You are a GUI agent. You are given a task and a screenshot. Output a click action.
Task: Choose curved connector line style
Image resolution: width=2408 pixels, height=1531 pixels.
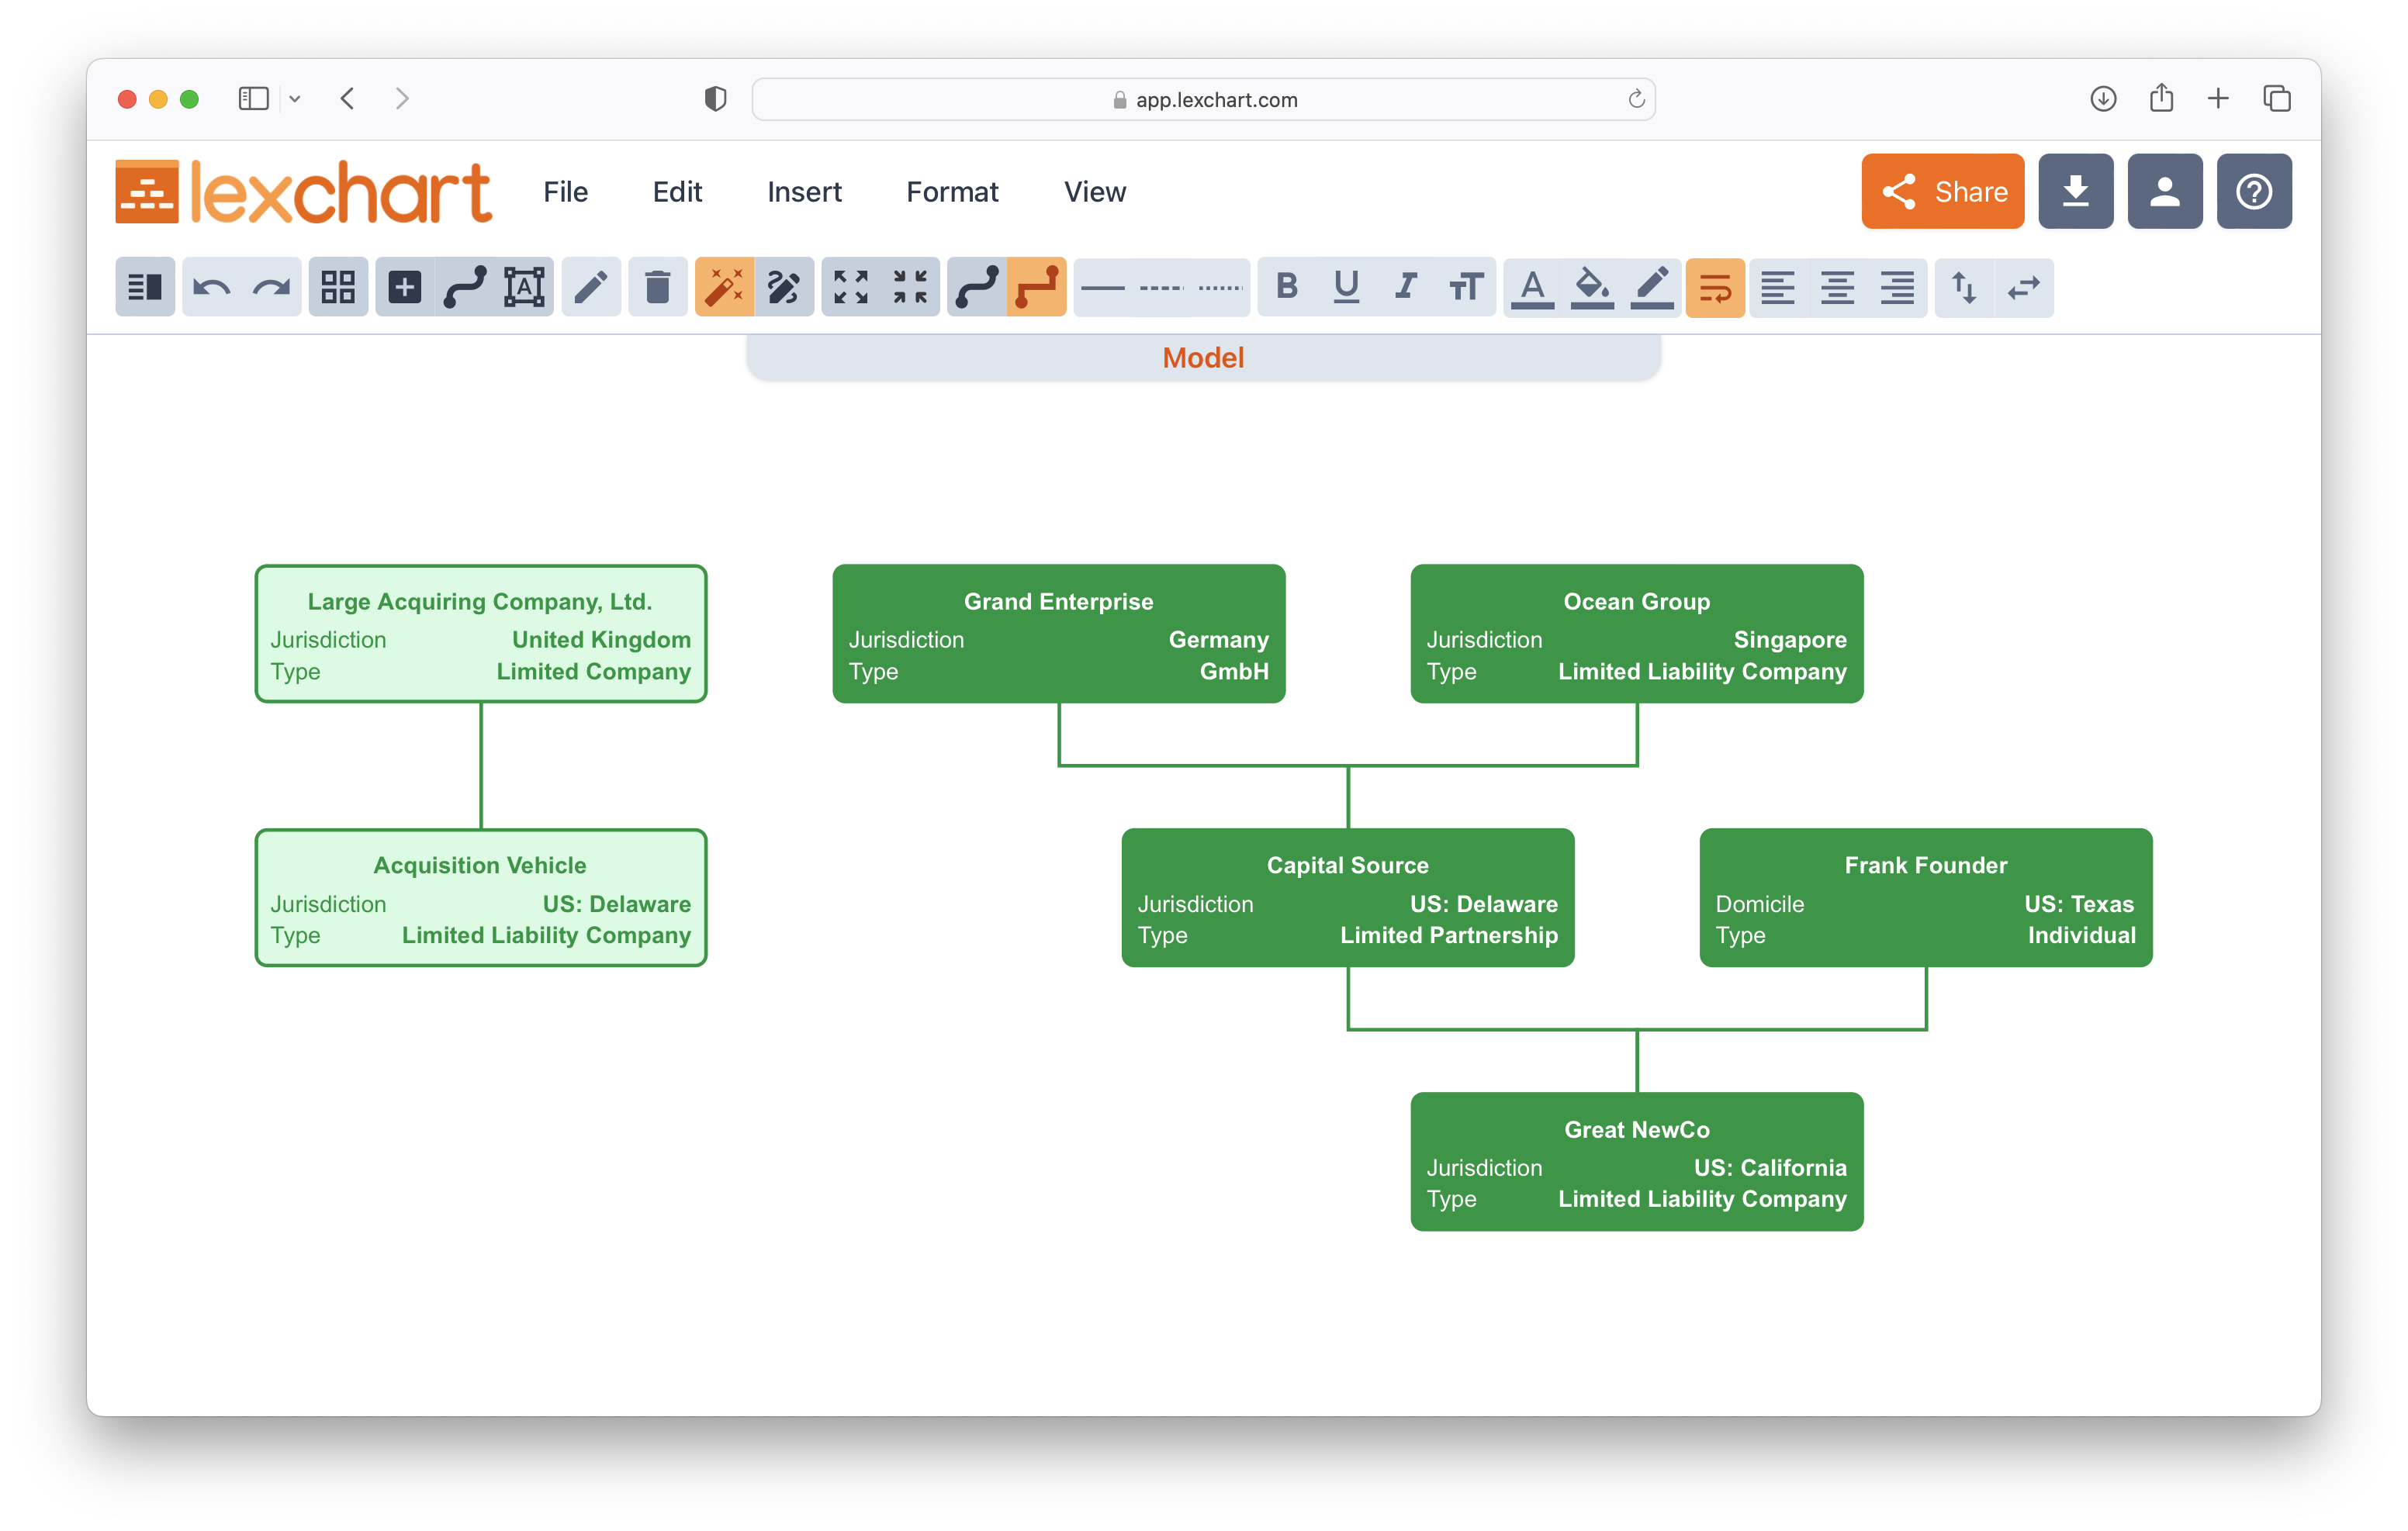tap(977, 288)
